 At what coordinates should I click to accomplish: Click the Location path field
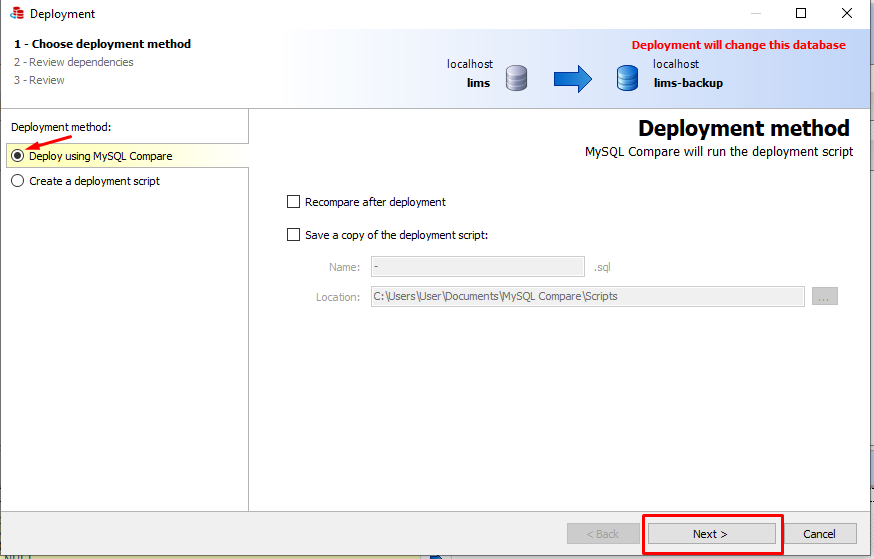(587, 296)
